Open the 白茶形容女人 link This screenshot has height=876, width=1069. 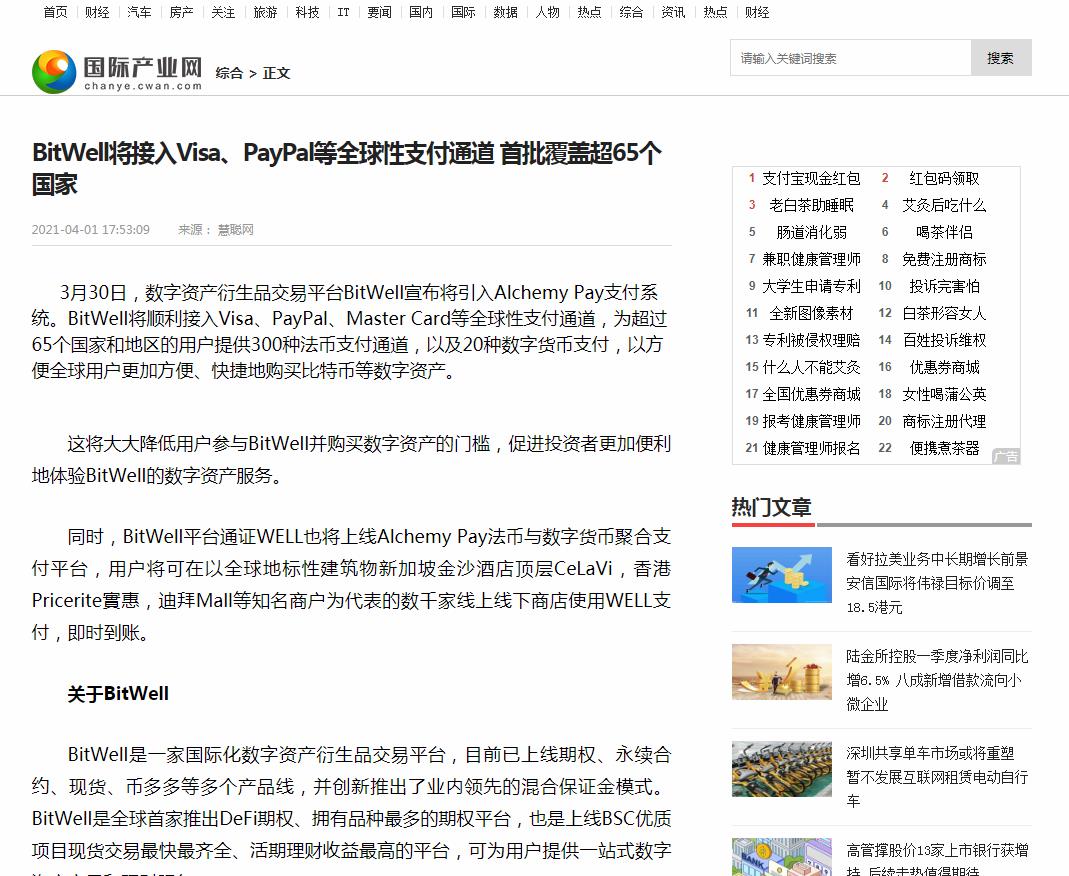pos(944,314)
